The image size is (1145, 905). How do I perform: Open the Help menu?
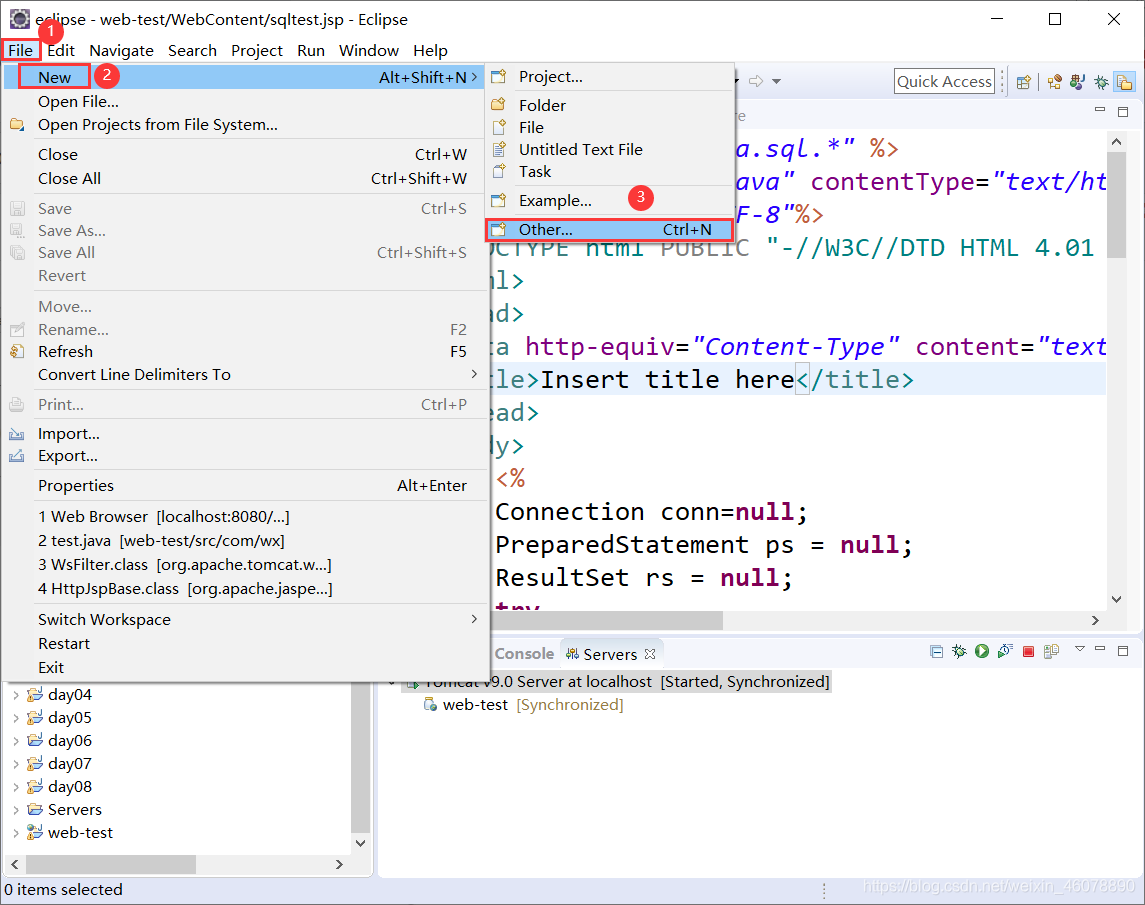point(430,50)
